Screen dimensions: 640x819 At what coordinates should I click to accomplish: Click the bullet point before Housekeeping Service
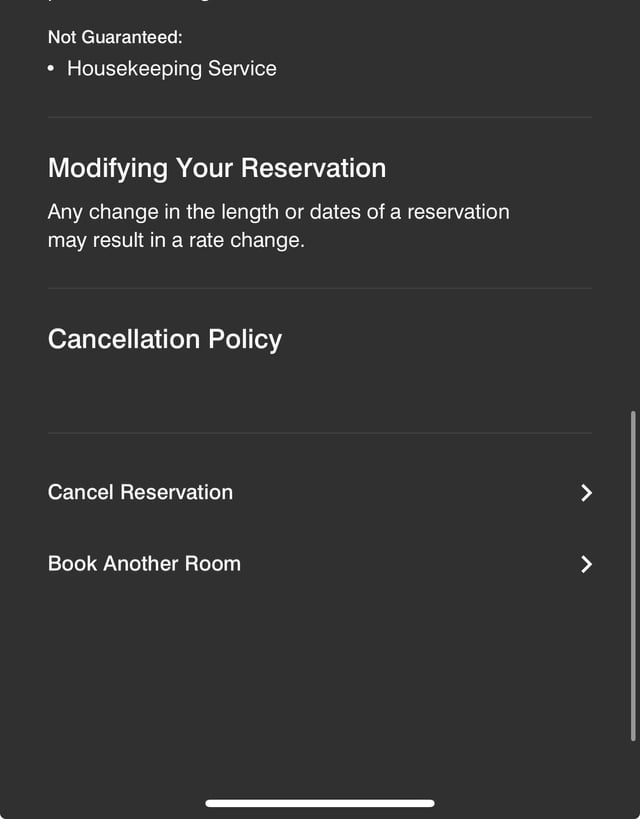pyautogui.click(x=51, y=68)
